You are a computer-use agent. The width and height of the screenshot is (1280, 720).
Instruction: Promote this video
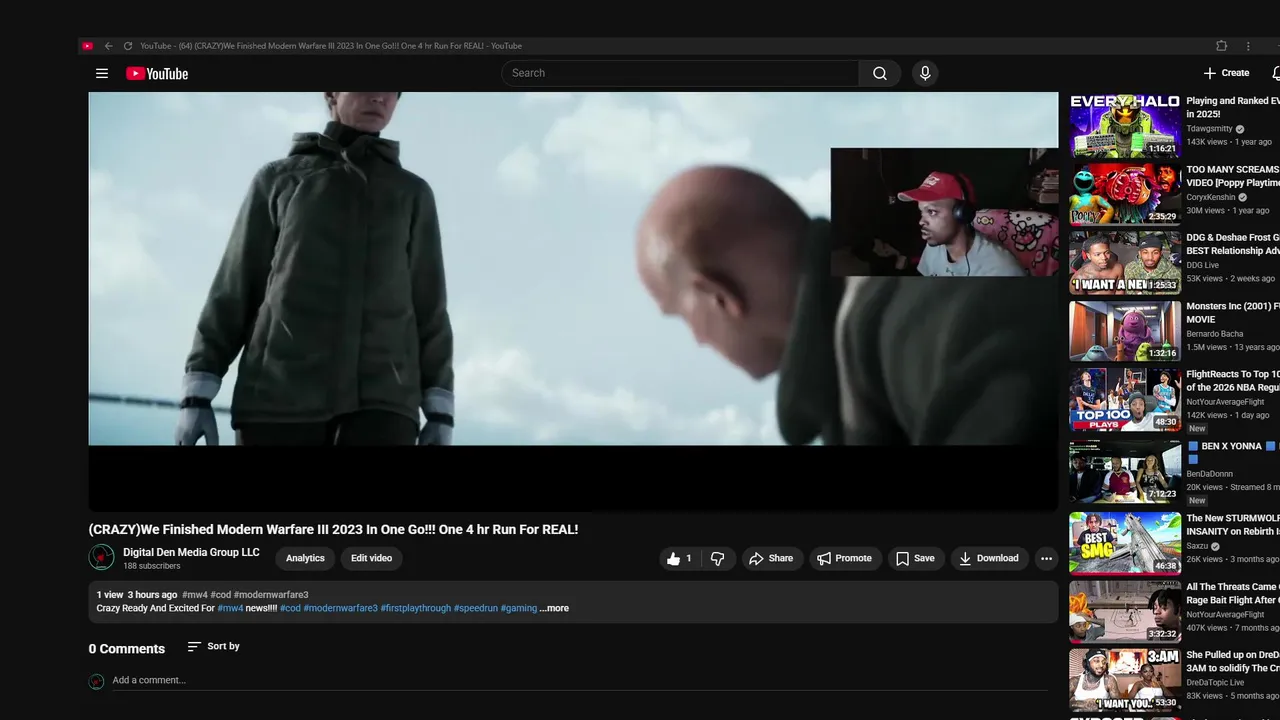(845, 558)
